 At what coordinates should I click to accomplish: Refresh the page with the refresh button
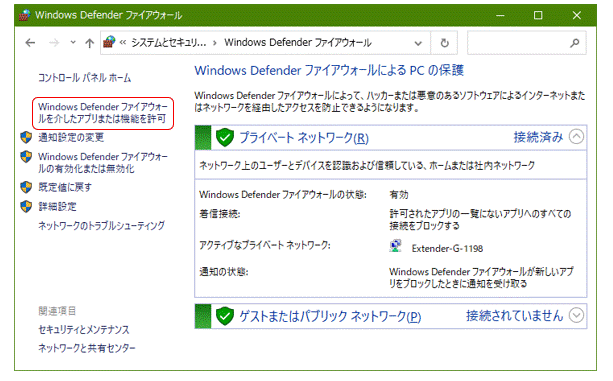pos(445,43)
